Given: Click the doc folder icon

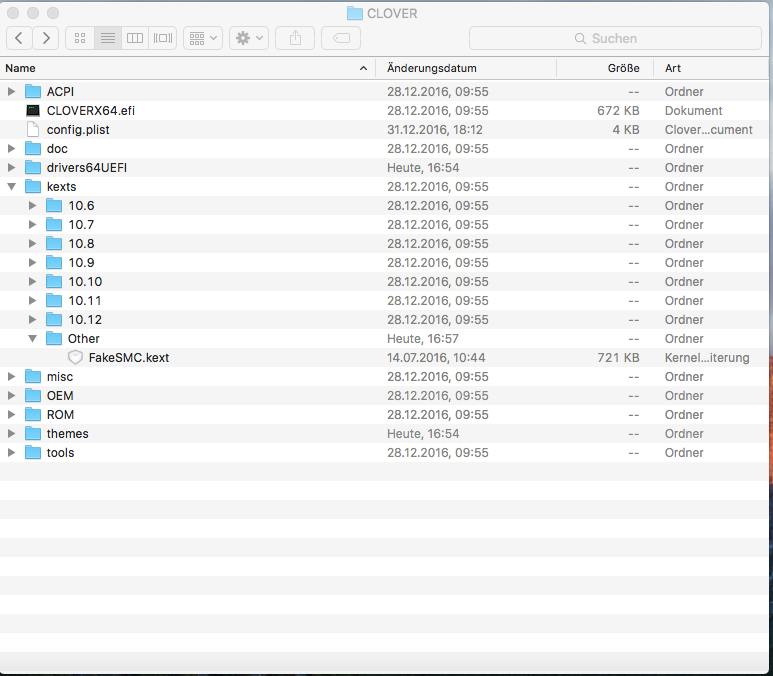Looking at the screenshot, I should [33, 148].
